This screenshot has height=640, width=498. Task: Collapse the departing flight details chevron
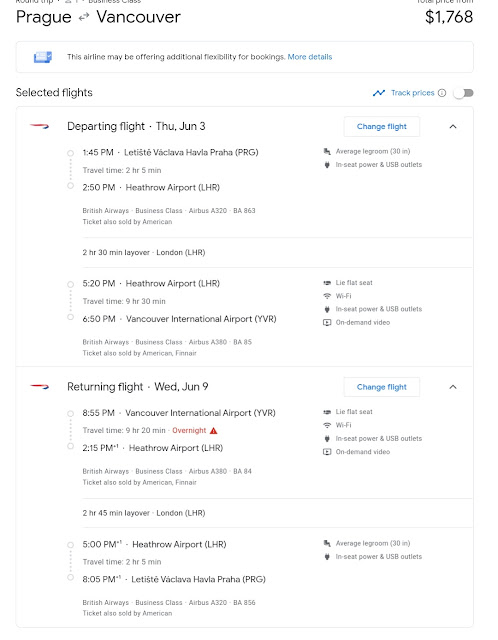453,127
